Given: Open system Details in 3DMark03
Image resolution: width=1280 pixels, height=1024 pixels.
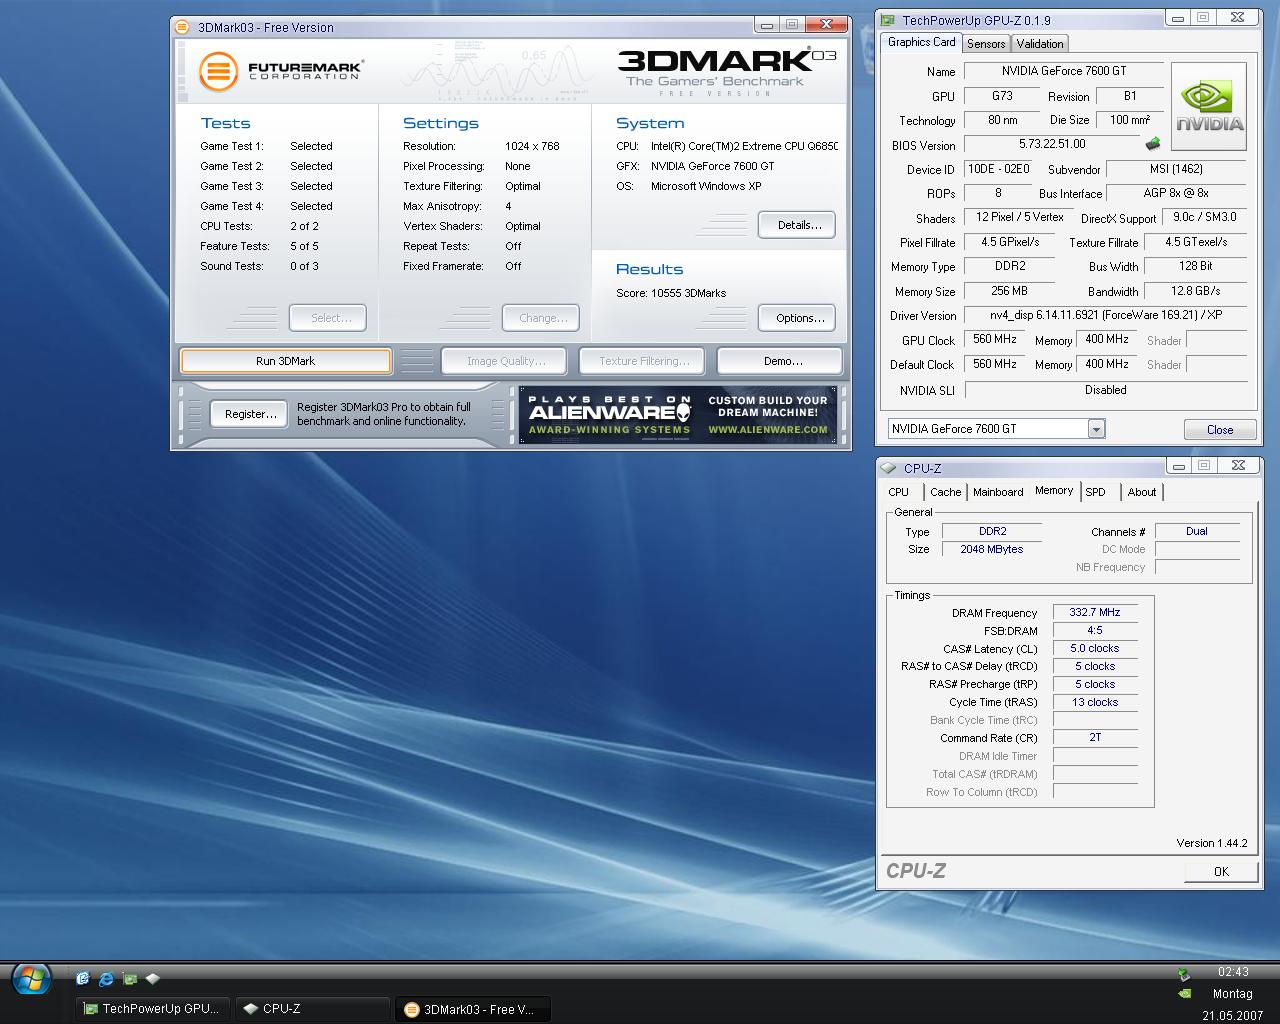Looking at the screenshot, I should (797, 225).
